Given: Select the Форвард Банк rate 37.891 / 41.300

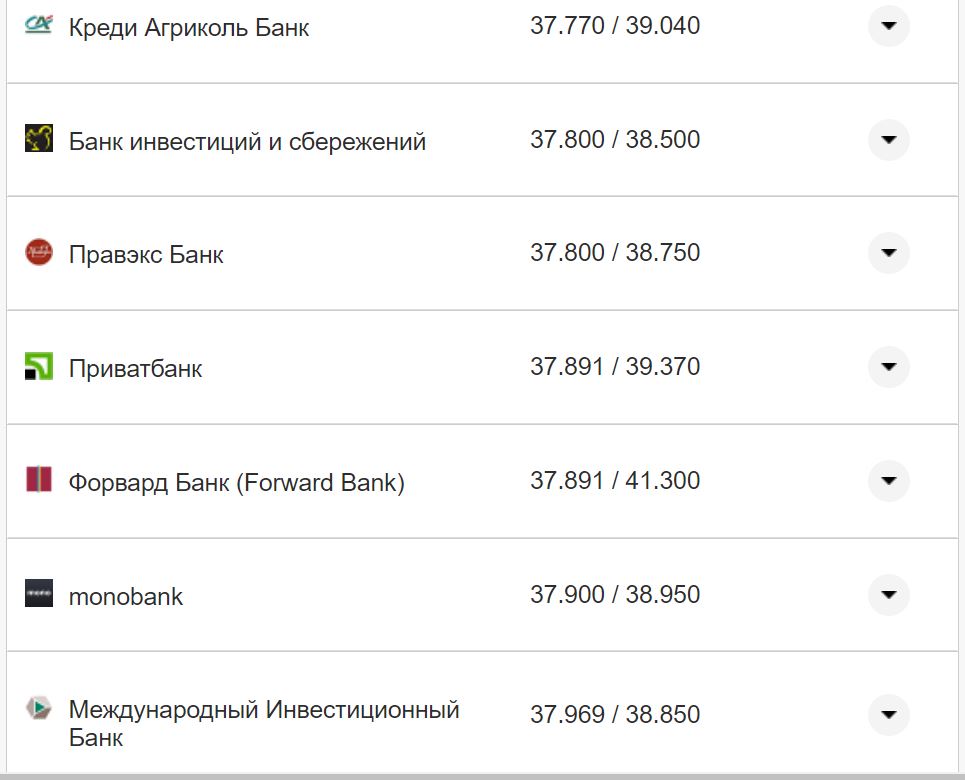Looking at the screenshot, I should pos(616,481).
